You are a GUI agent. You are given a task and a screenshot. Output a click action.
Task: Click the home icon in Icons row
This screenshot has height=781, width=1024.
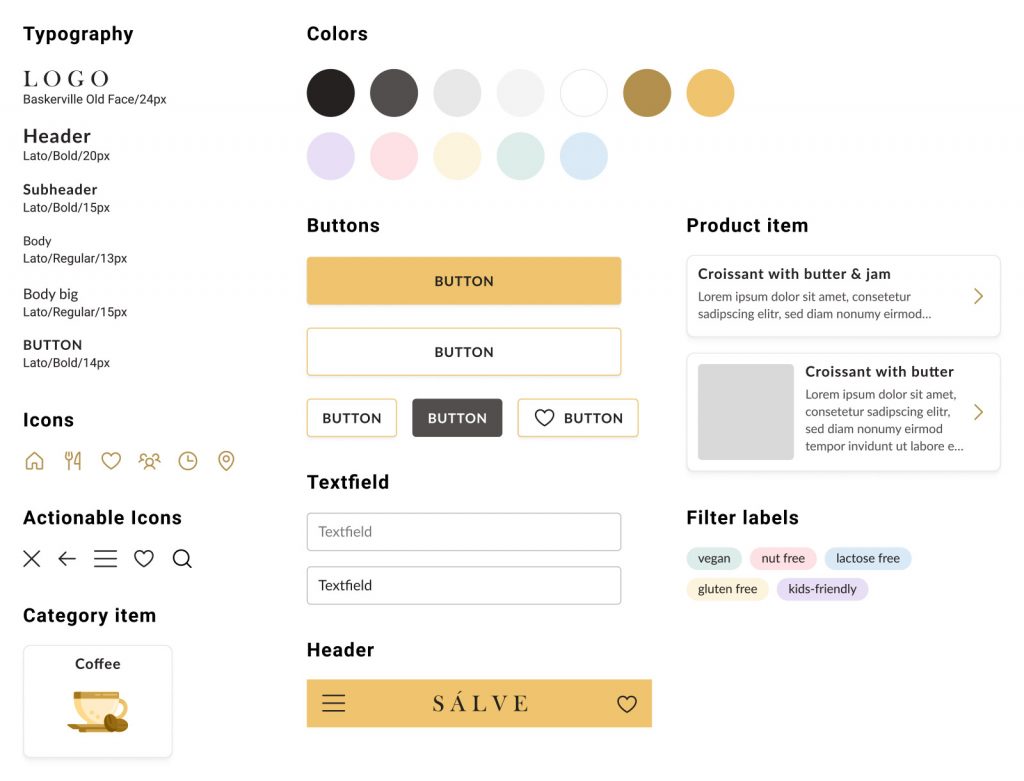[x=34, y=461]
